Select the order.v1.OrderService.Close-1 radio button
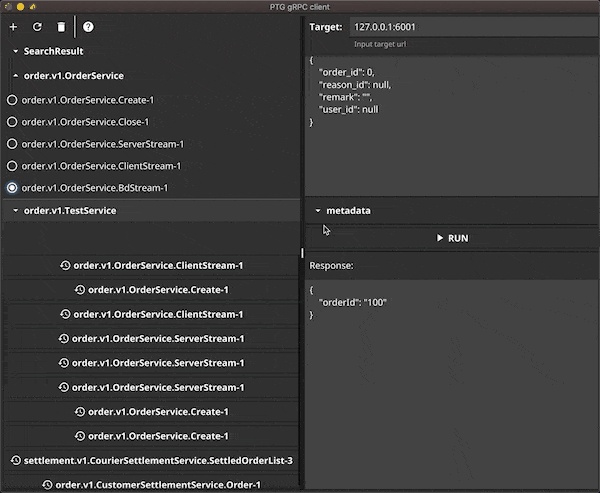The image size is (600, 493). click(12, 122)
